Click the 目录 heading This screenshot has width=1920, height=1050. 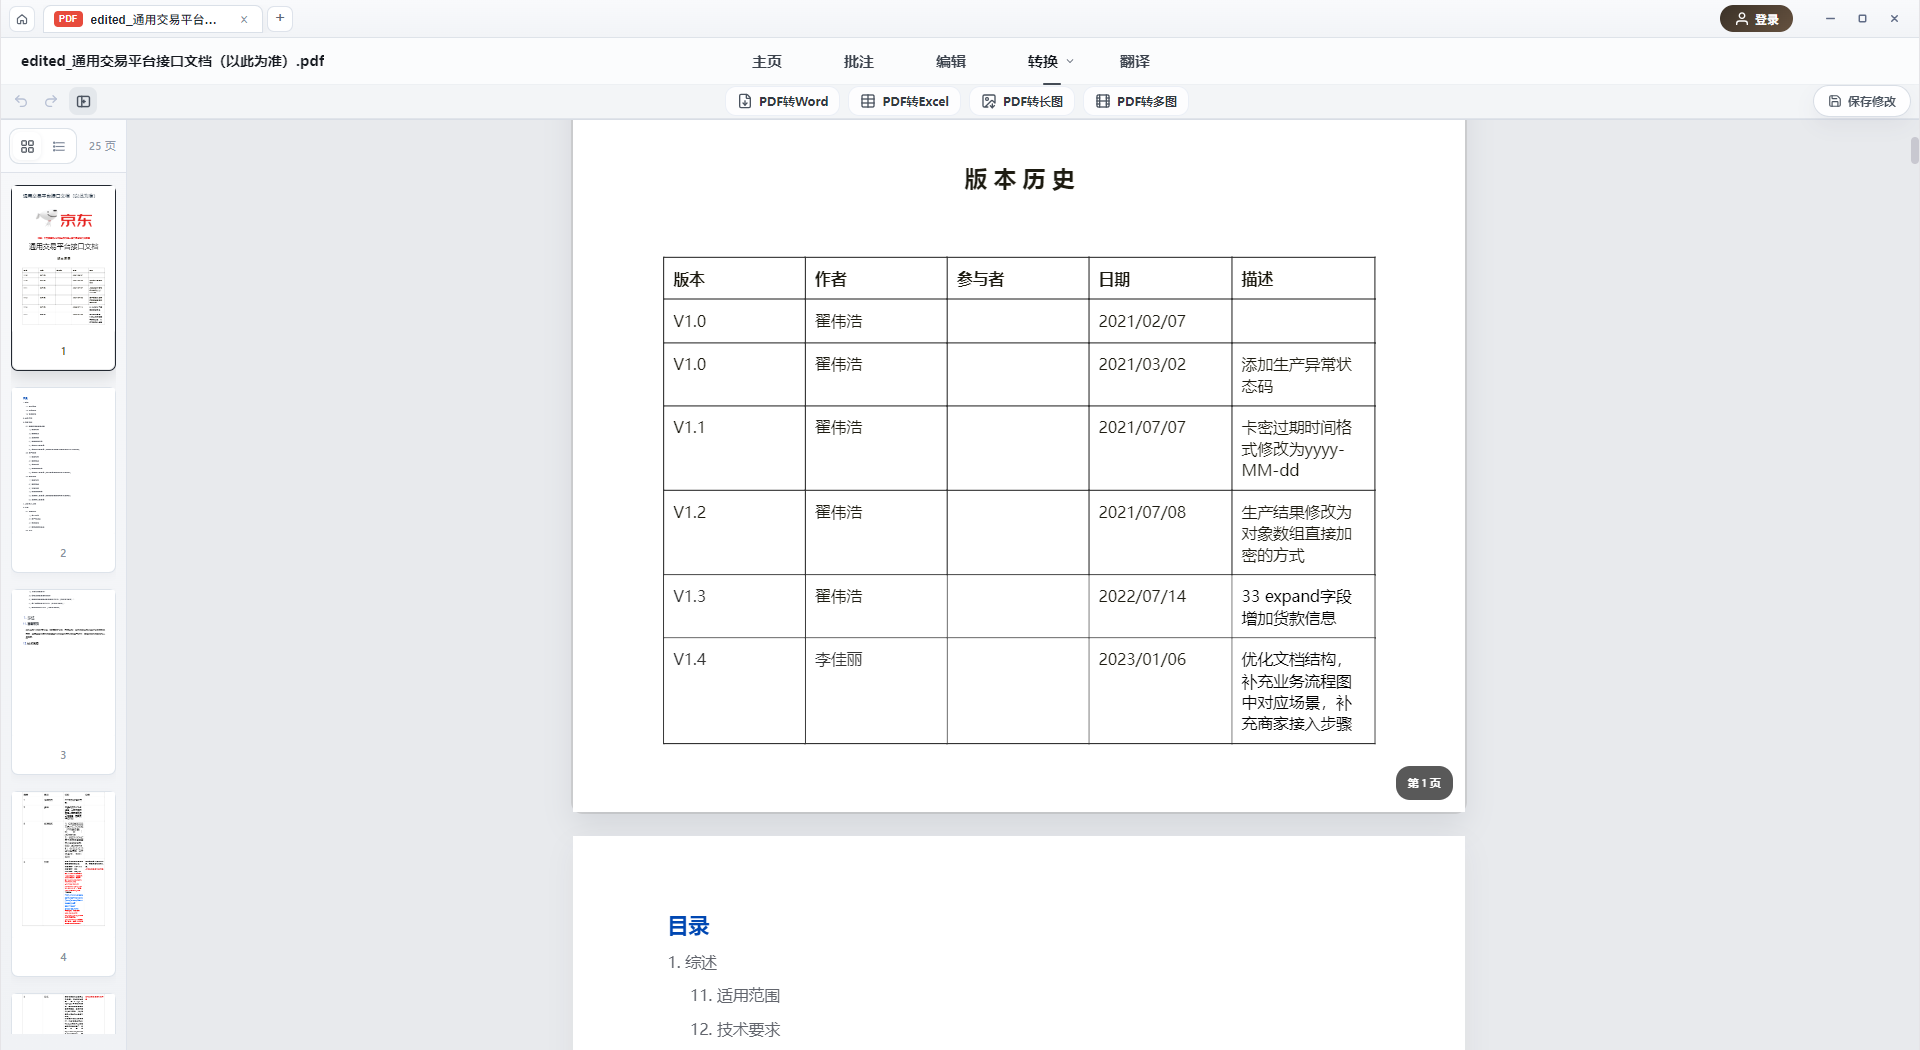click(689, 926)
